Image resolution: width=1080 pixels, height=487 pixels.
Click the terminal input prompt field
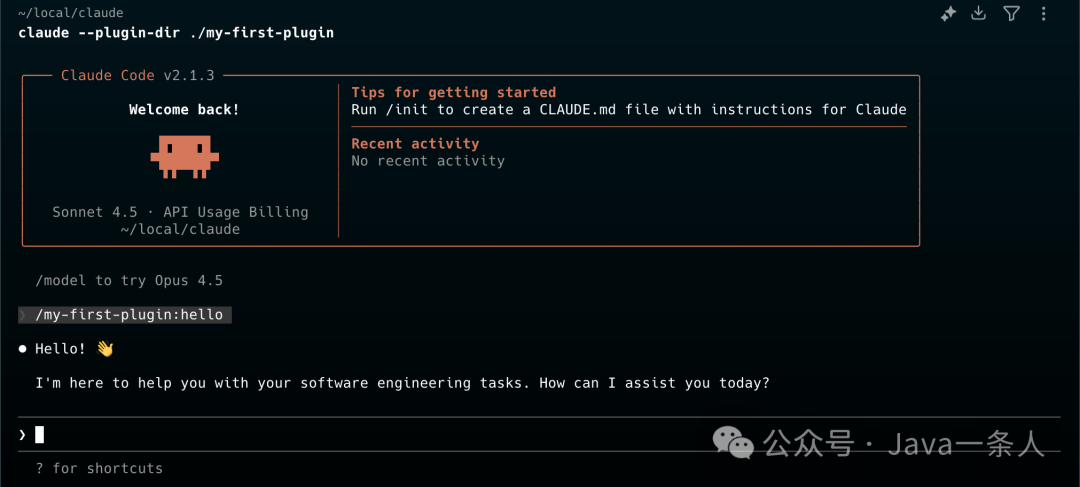pyautogui.click(x=500, y=434)
